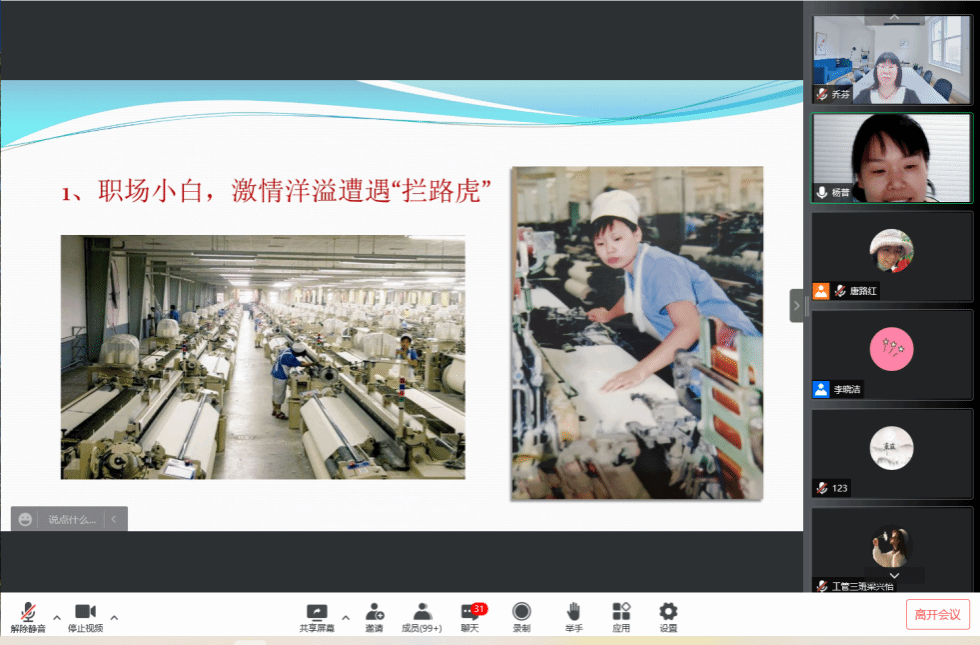980x645 pixels.
Task: Click the 共享屏幕 share screen icon
Action: 317,613
